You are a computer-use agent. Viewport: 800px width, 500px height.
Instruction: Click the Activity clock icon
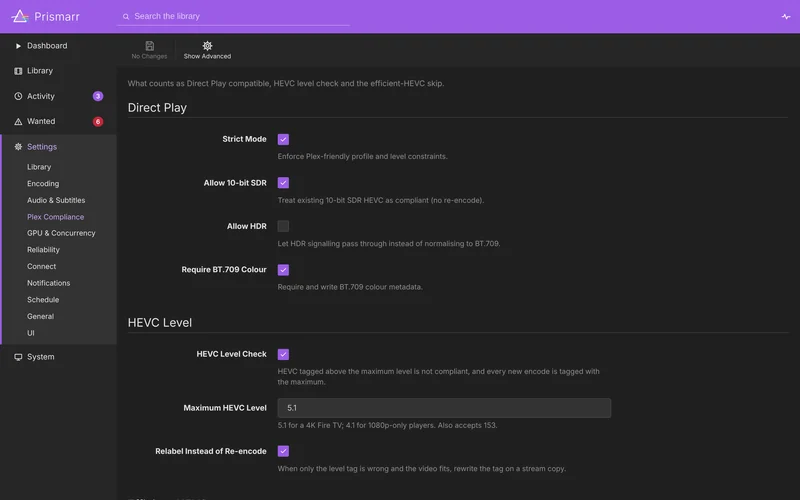pos(18,96)
